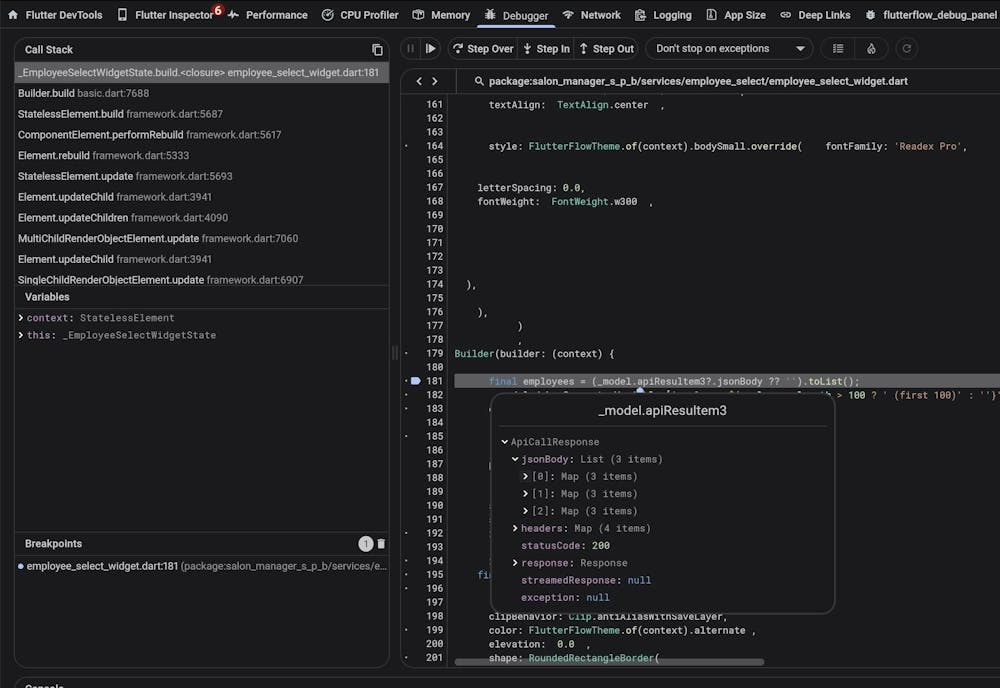This screenshot has width=1000, height=688.
Task: Toggle a breakpoint on line 164 gutter
Action: (406, 146)
